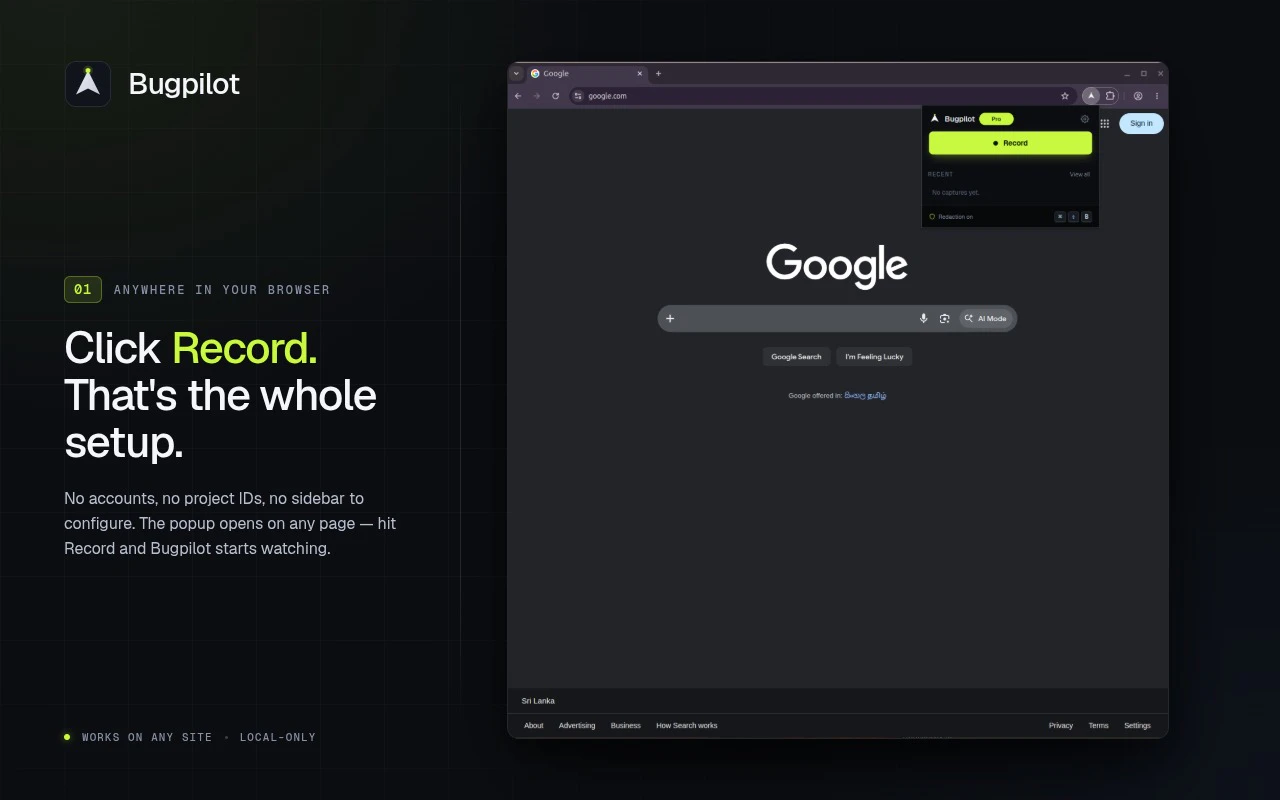The height and width of the screenshot is (800, 1280).
Task: Click the redaction shield icon in popup
Action: tap(932, 217)
